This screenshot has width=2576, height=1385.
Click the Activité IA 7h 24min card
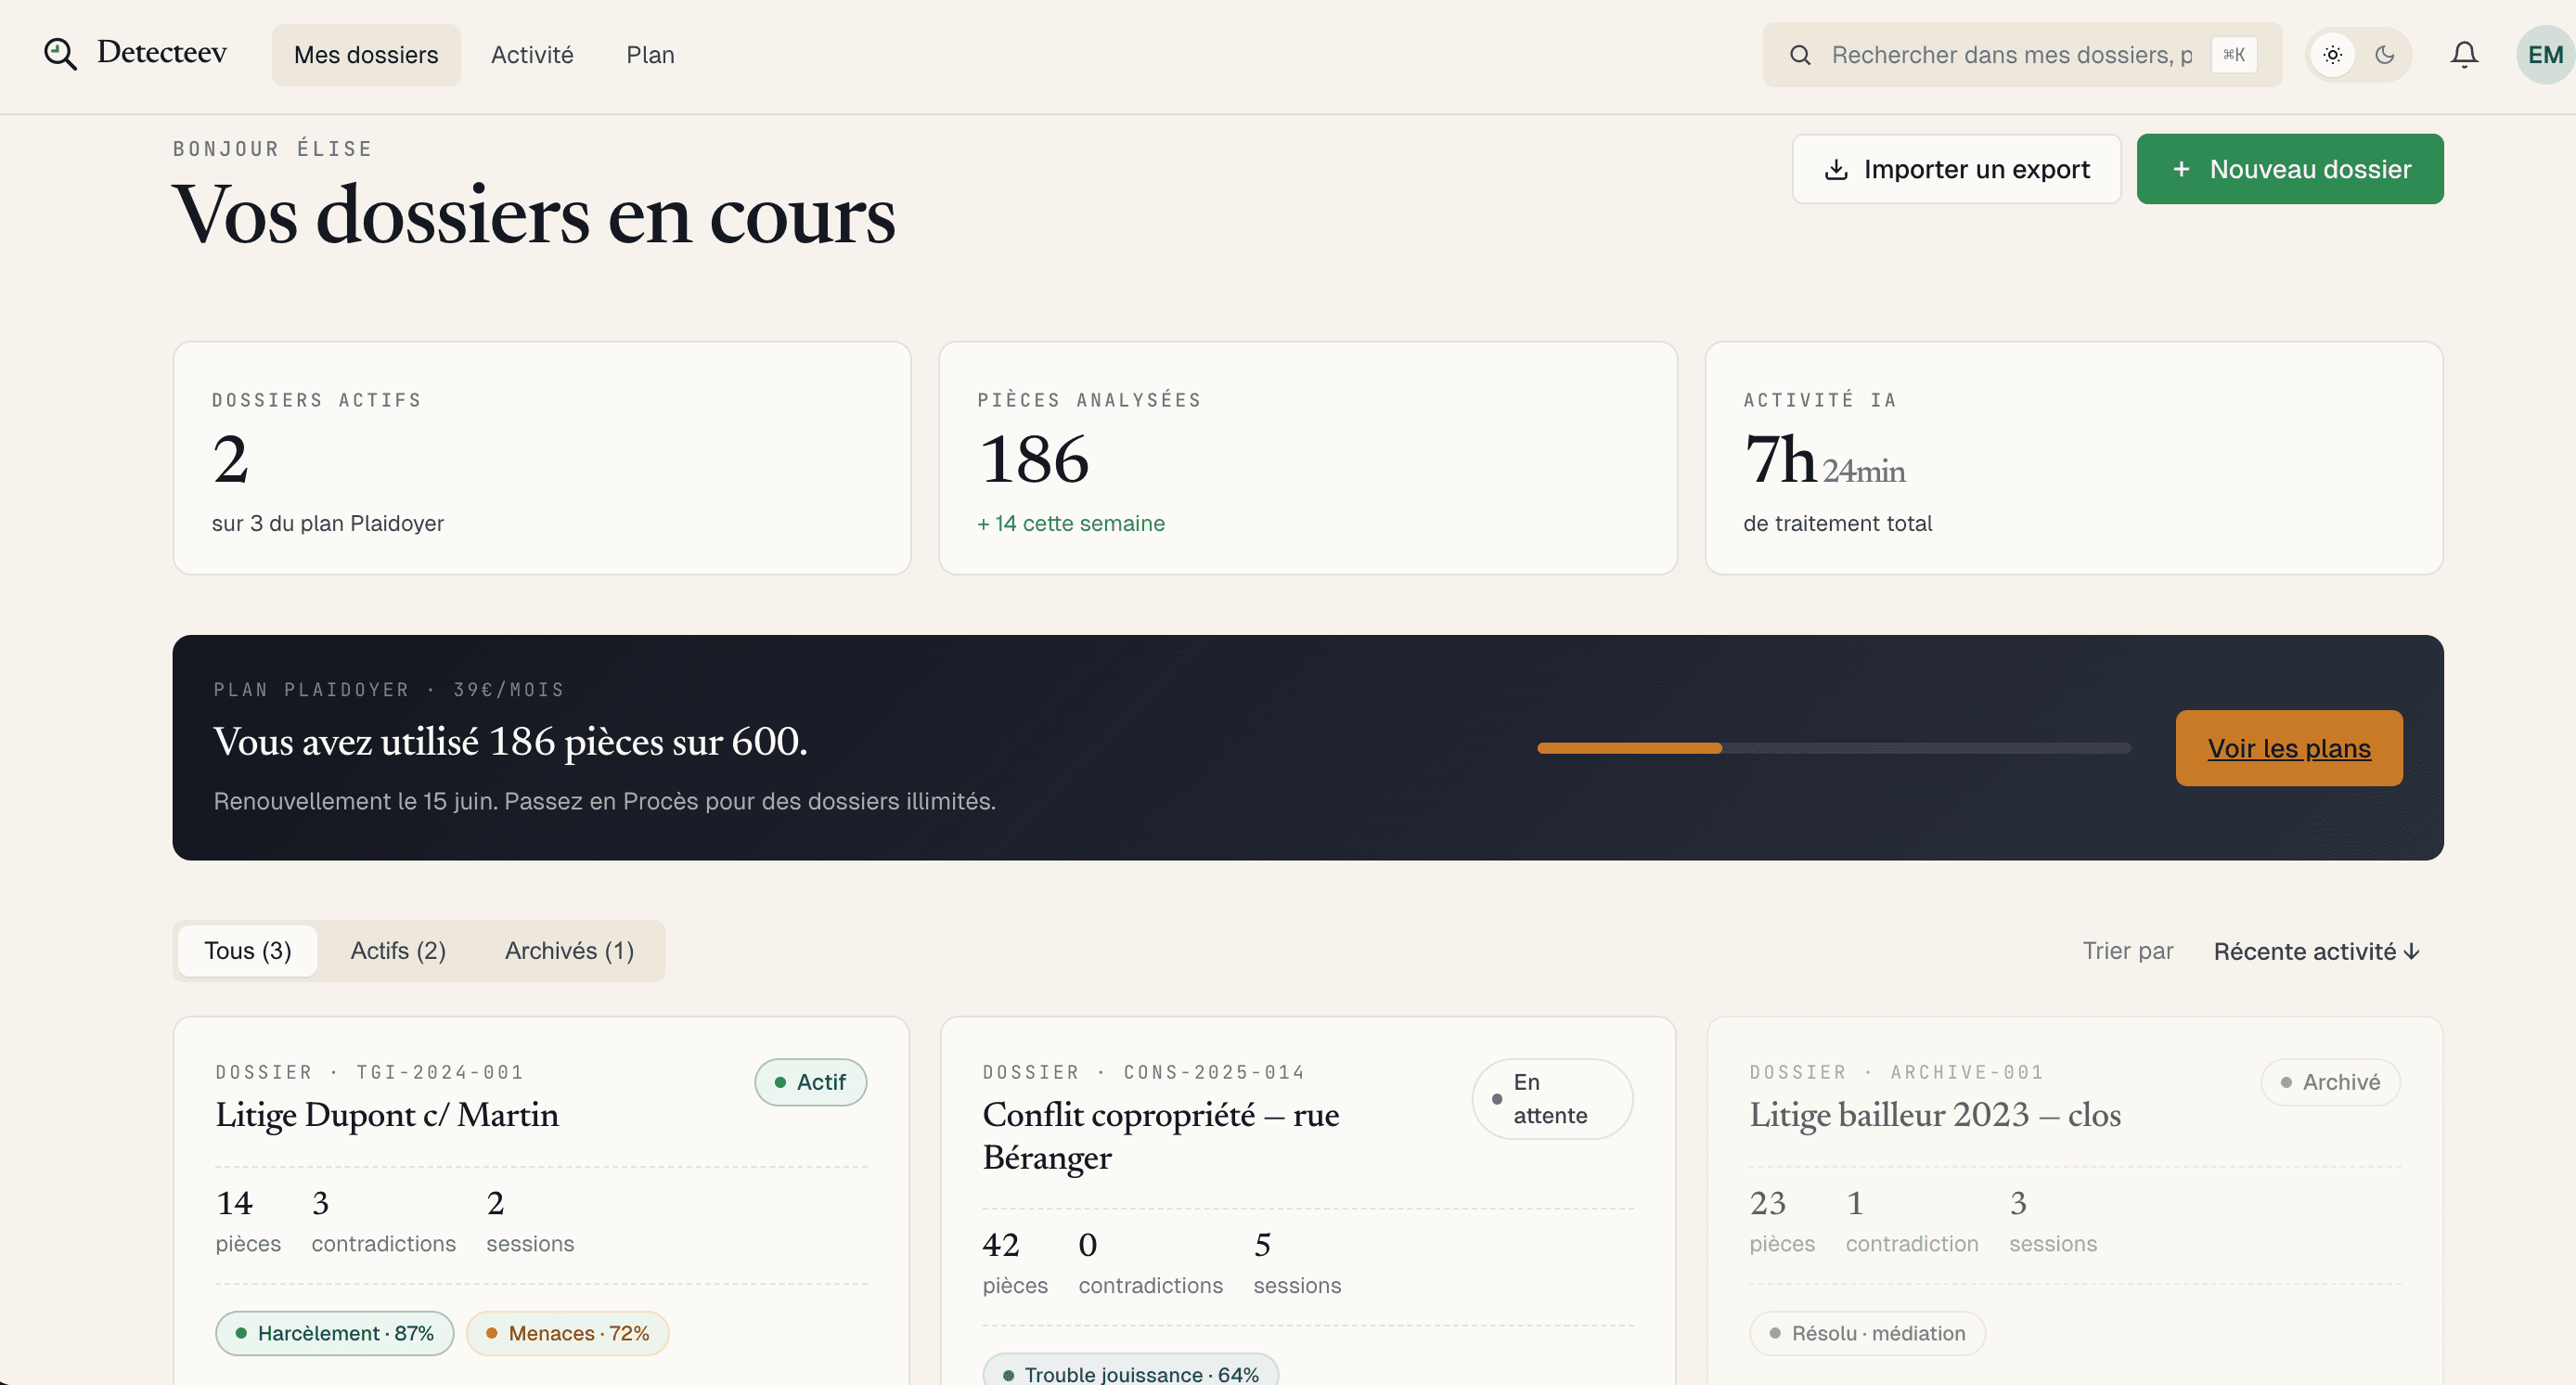(2074, 458)
